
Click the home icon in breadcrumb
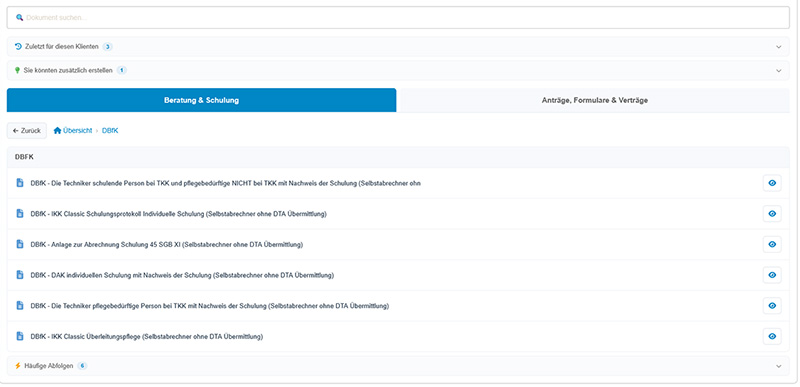(x=57, y=131)
